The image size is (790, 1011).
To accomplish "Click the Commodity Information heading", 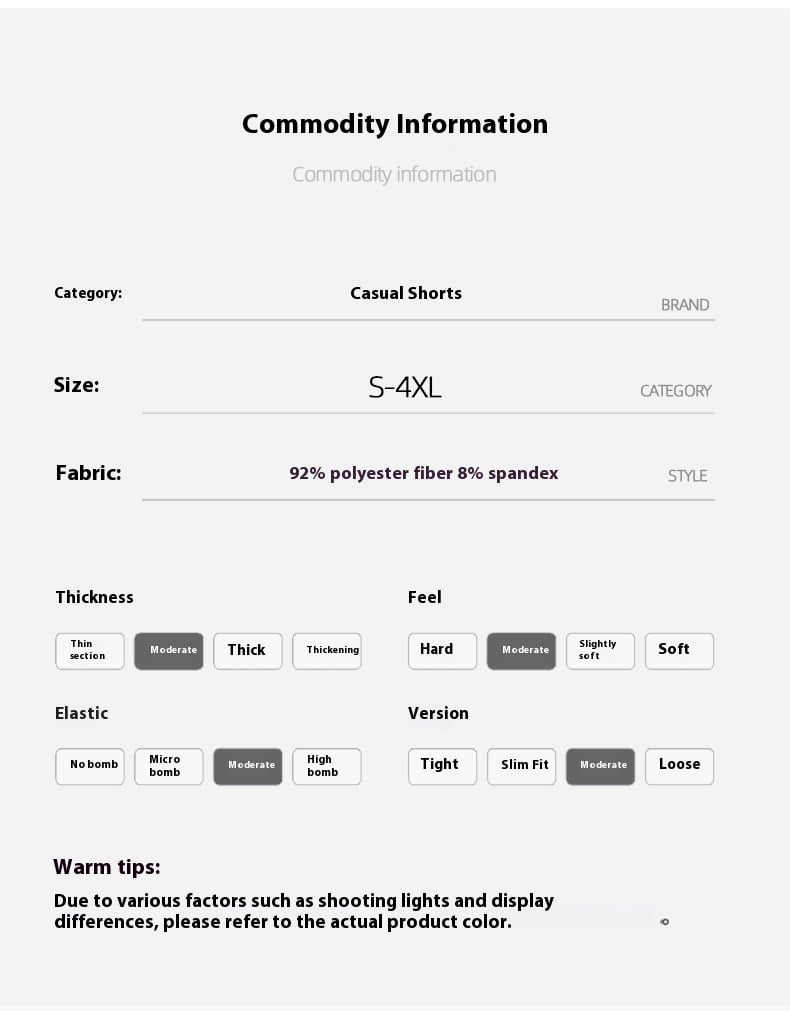I will point(395,124).
